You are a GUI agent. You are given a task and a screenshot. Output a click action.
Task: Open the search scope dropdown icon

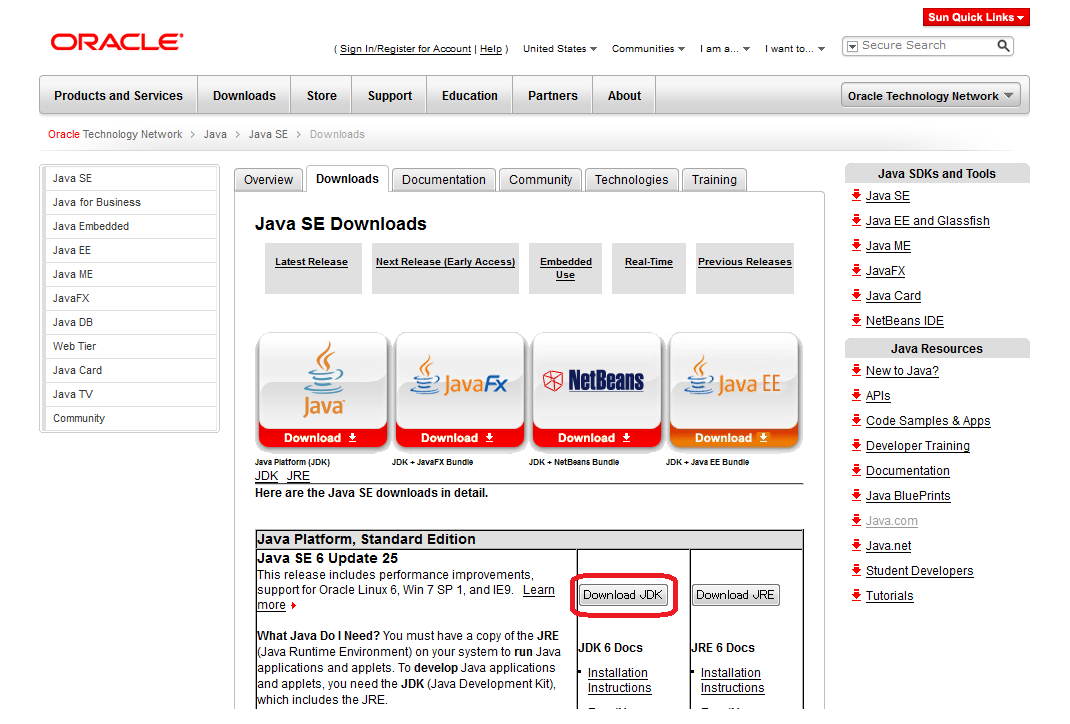(852, 46)
